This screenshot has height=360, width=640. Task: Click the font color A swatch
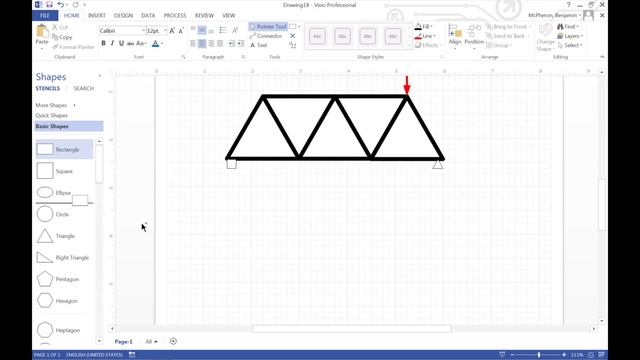pyautogui.click(x=155, y=43)
